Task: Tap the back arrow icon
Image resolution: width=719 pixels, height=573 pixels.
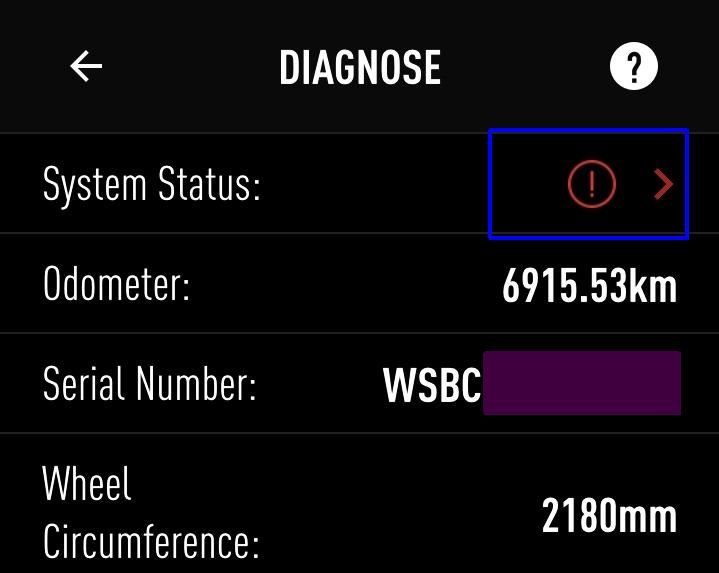Action: tap(87, 67)
